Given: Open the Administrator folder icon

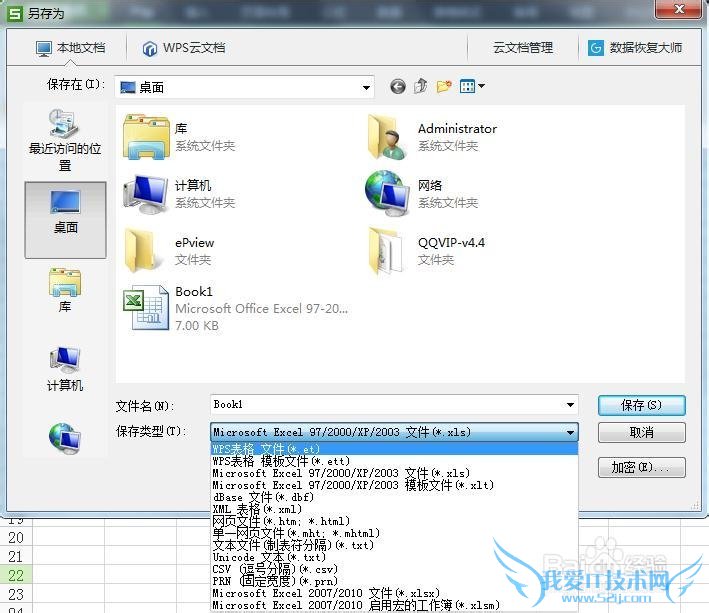Looking at the screenshot, I should pos(388,137).
